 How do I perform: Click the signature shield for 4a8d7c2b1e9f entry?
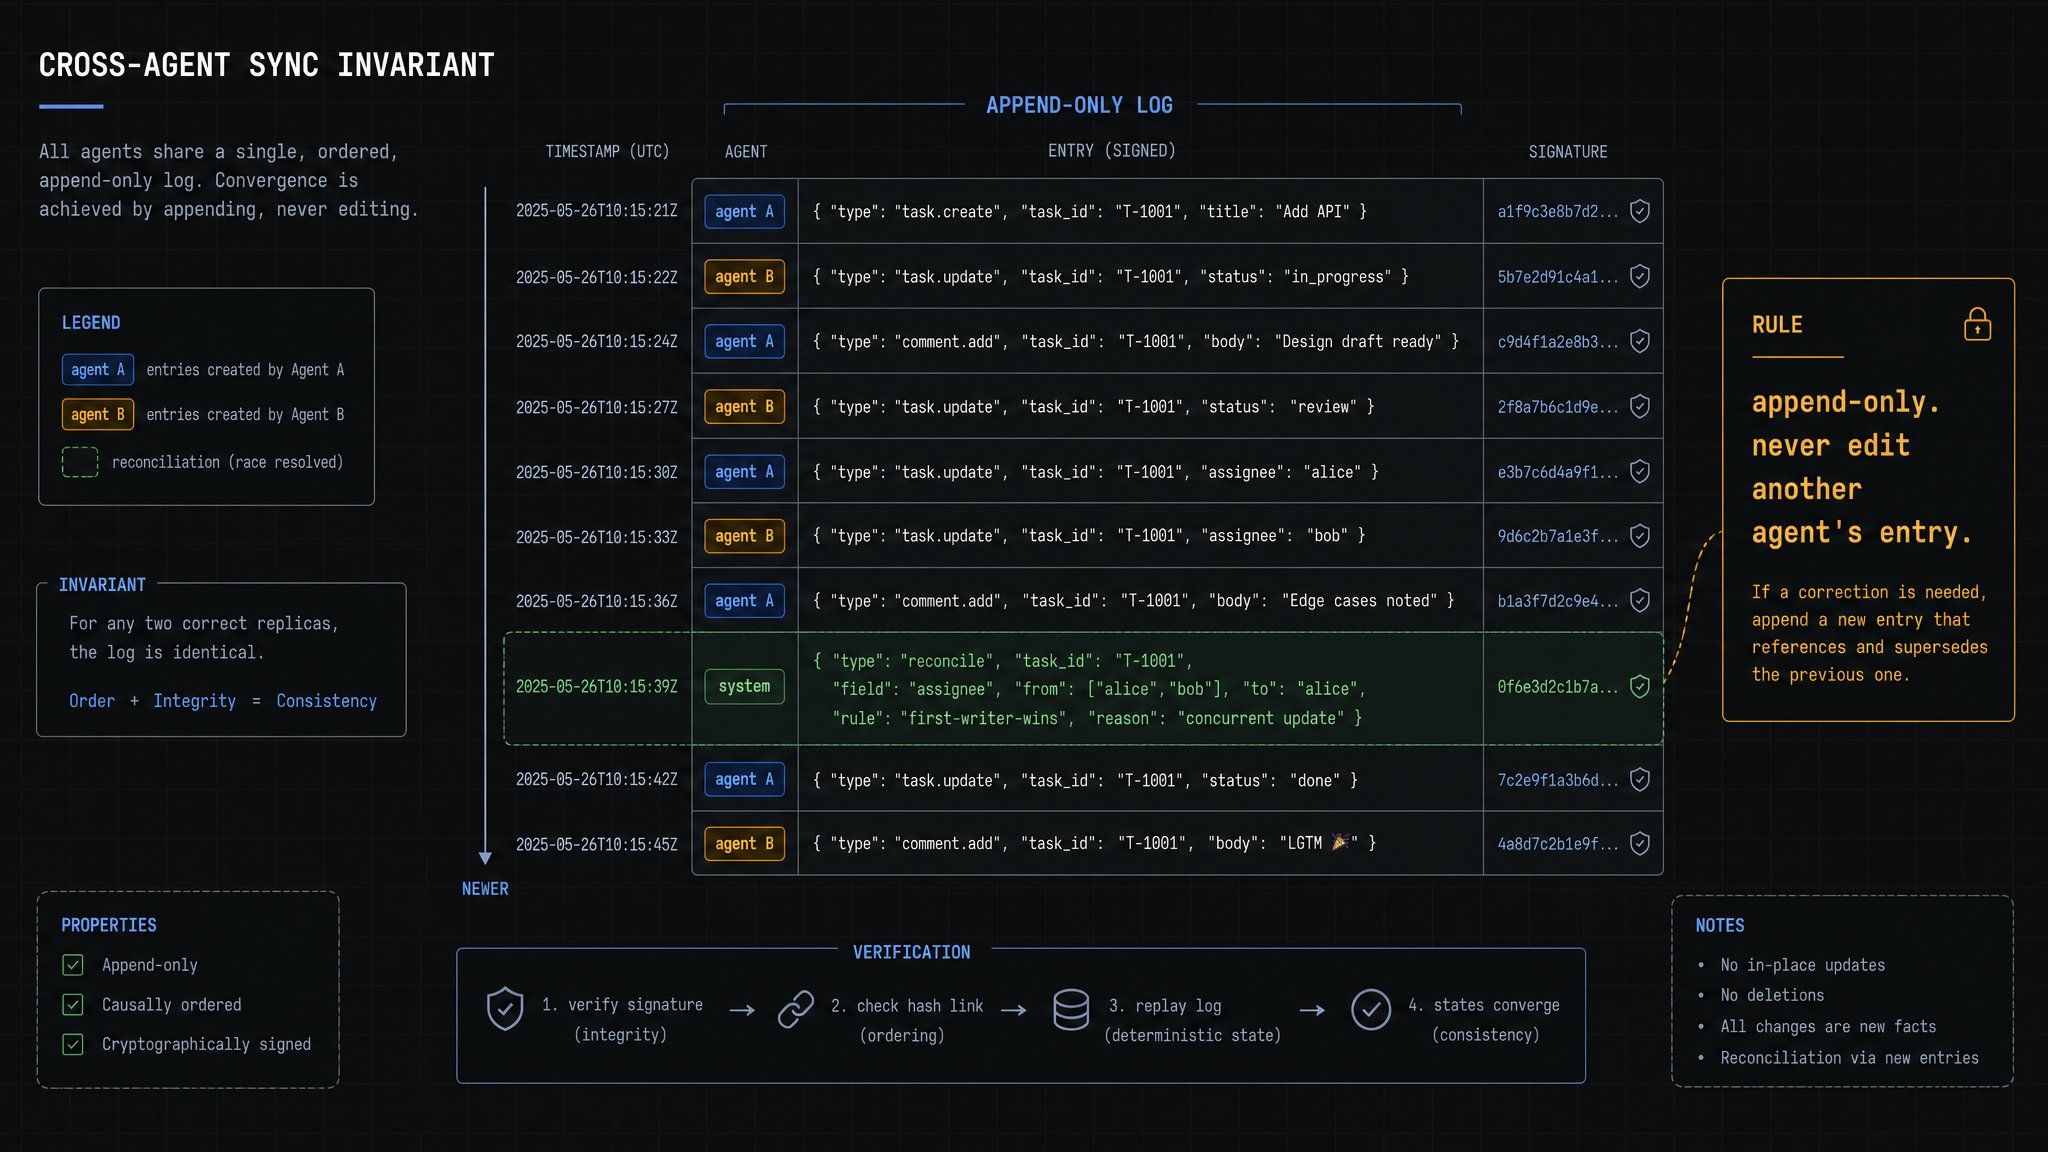(1640, 843)
